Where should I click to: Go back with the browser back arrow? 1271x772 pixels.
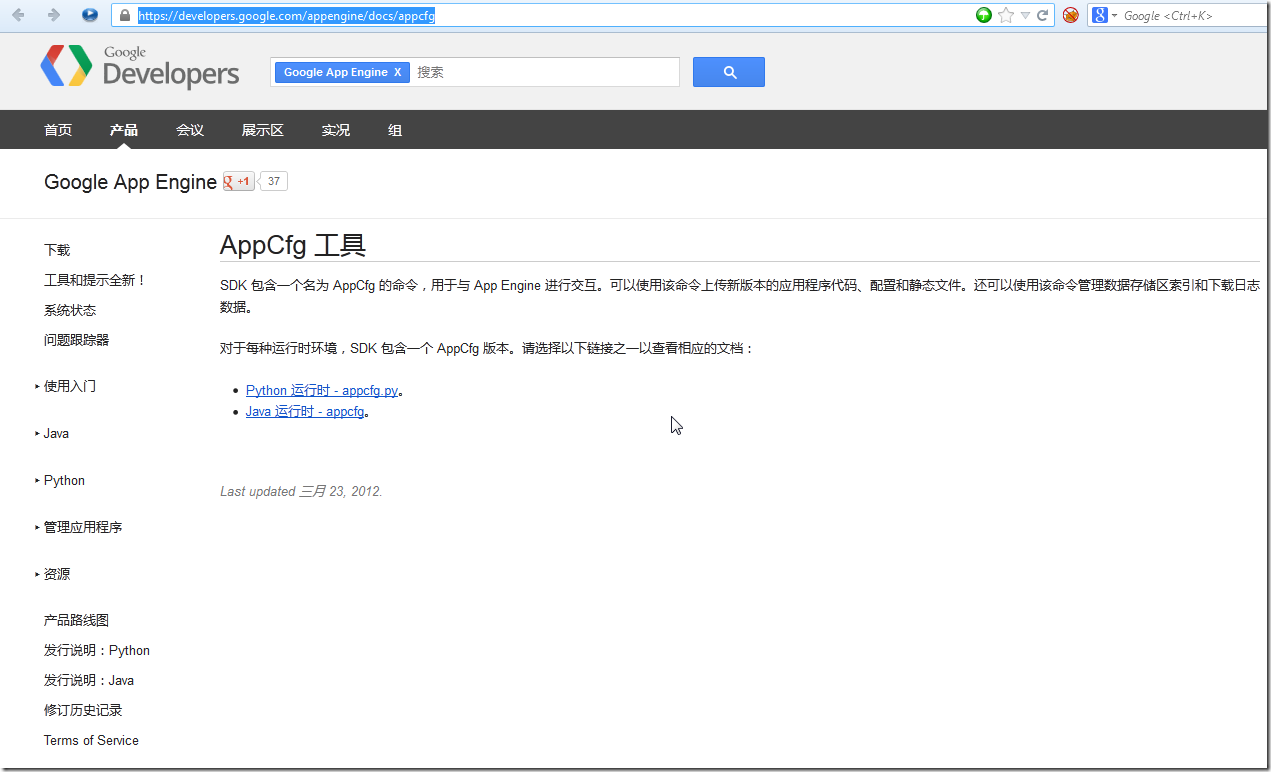point(18,15)
